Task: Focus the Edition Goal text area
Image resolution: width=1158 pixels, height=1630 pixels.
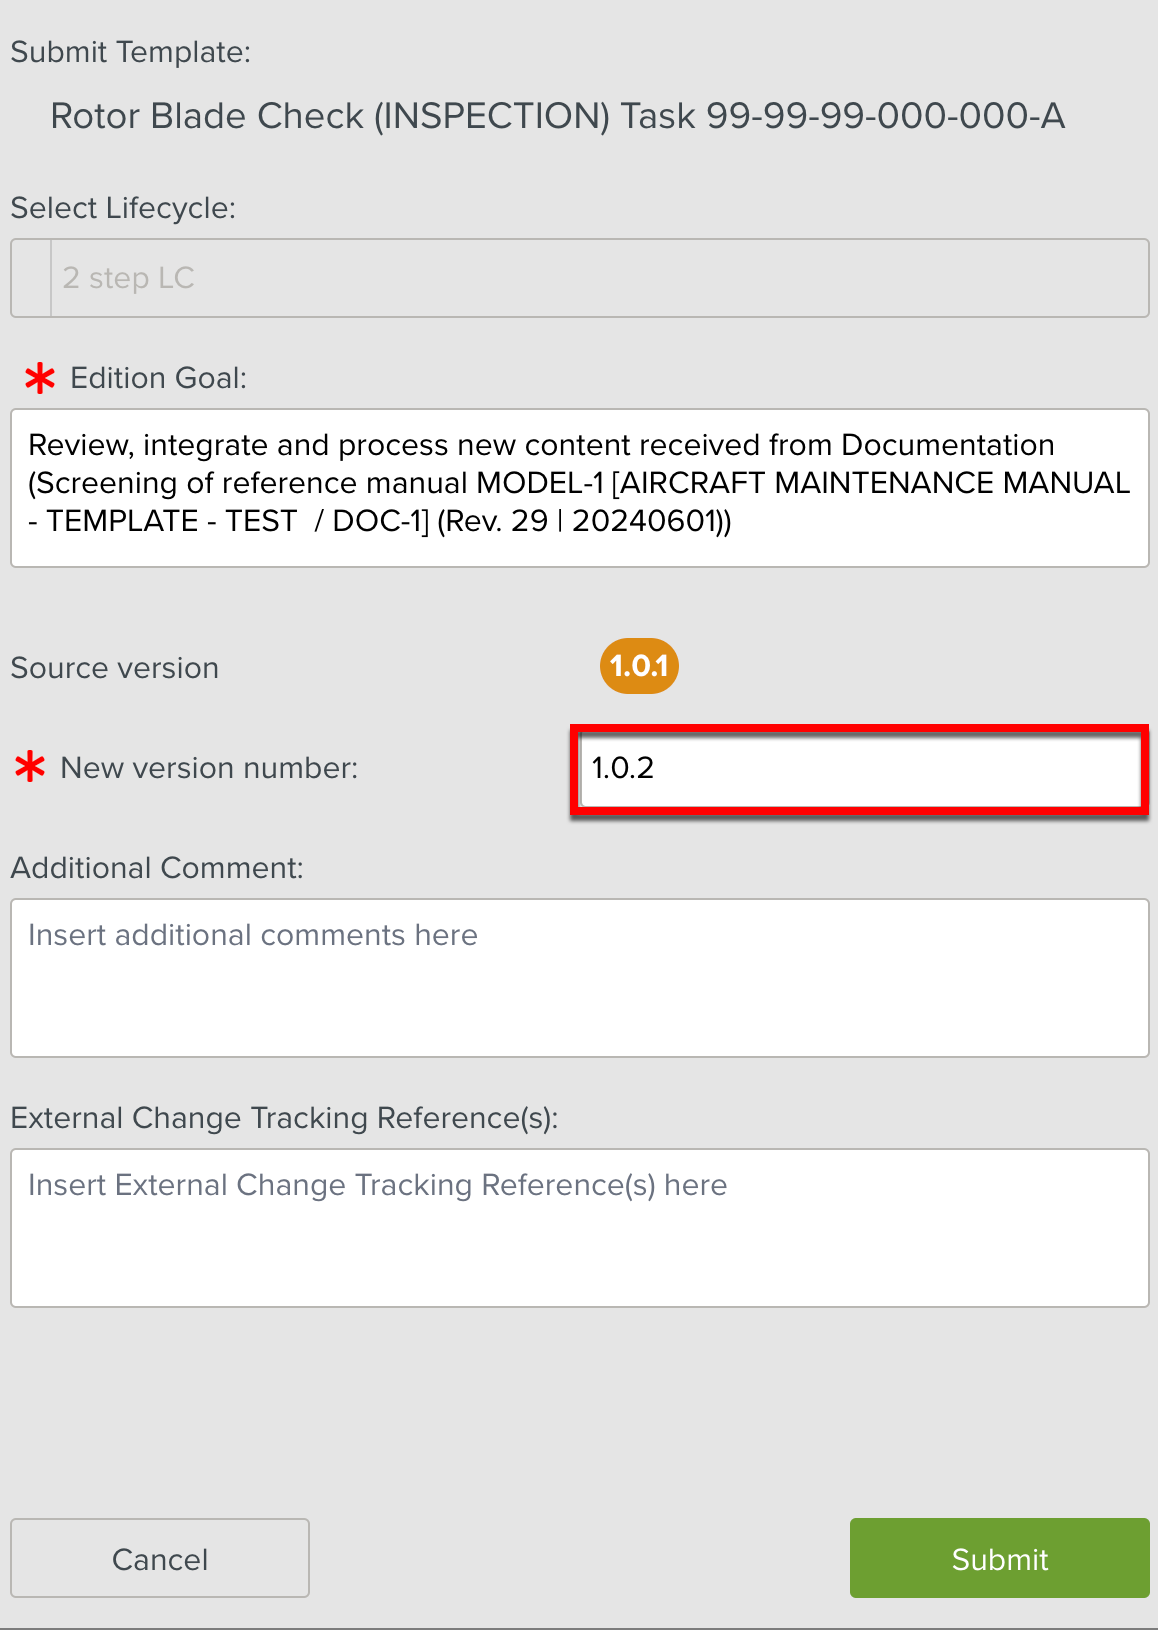Action: [579, 487]
